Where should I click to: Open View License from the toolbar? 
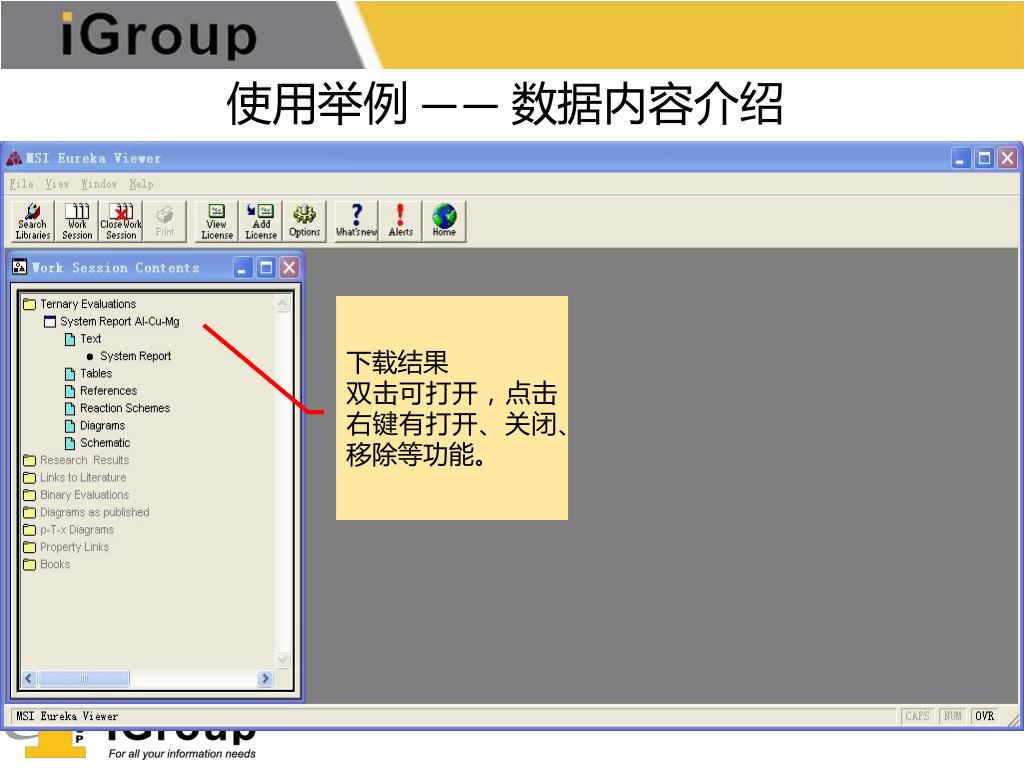[217, 221]
